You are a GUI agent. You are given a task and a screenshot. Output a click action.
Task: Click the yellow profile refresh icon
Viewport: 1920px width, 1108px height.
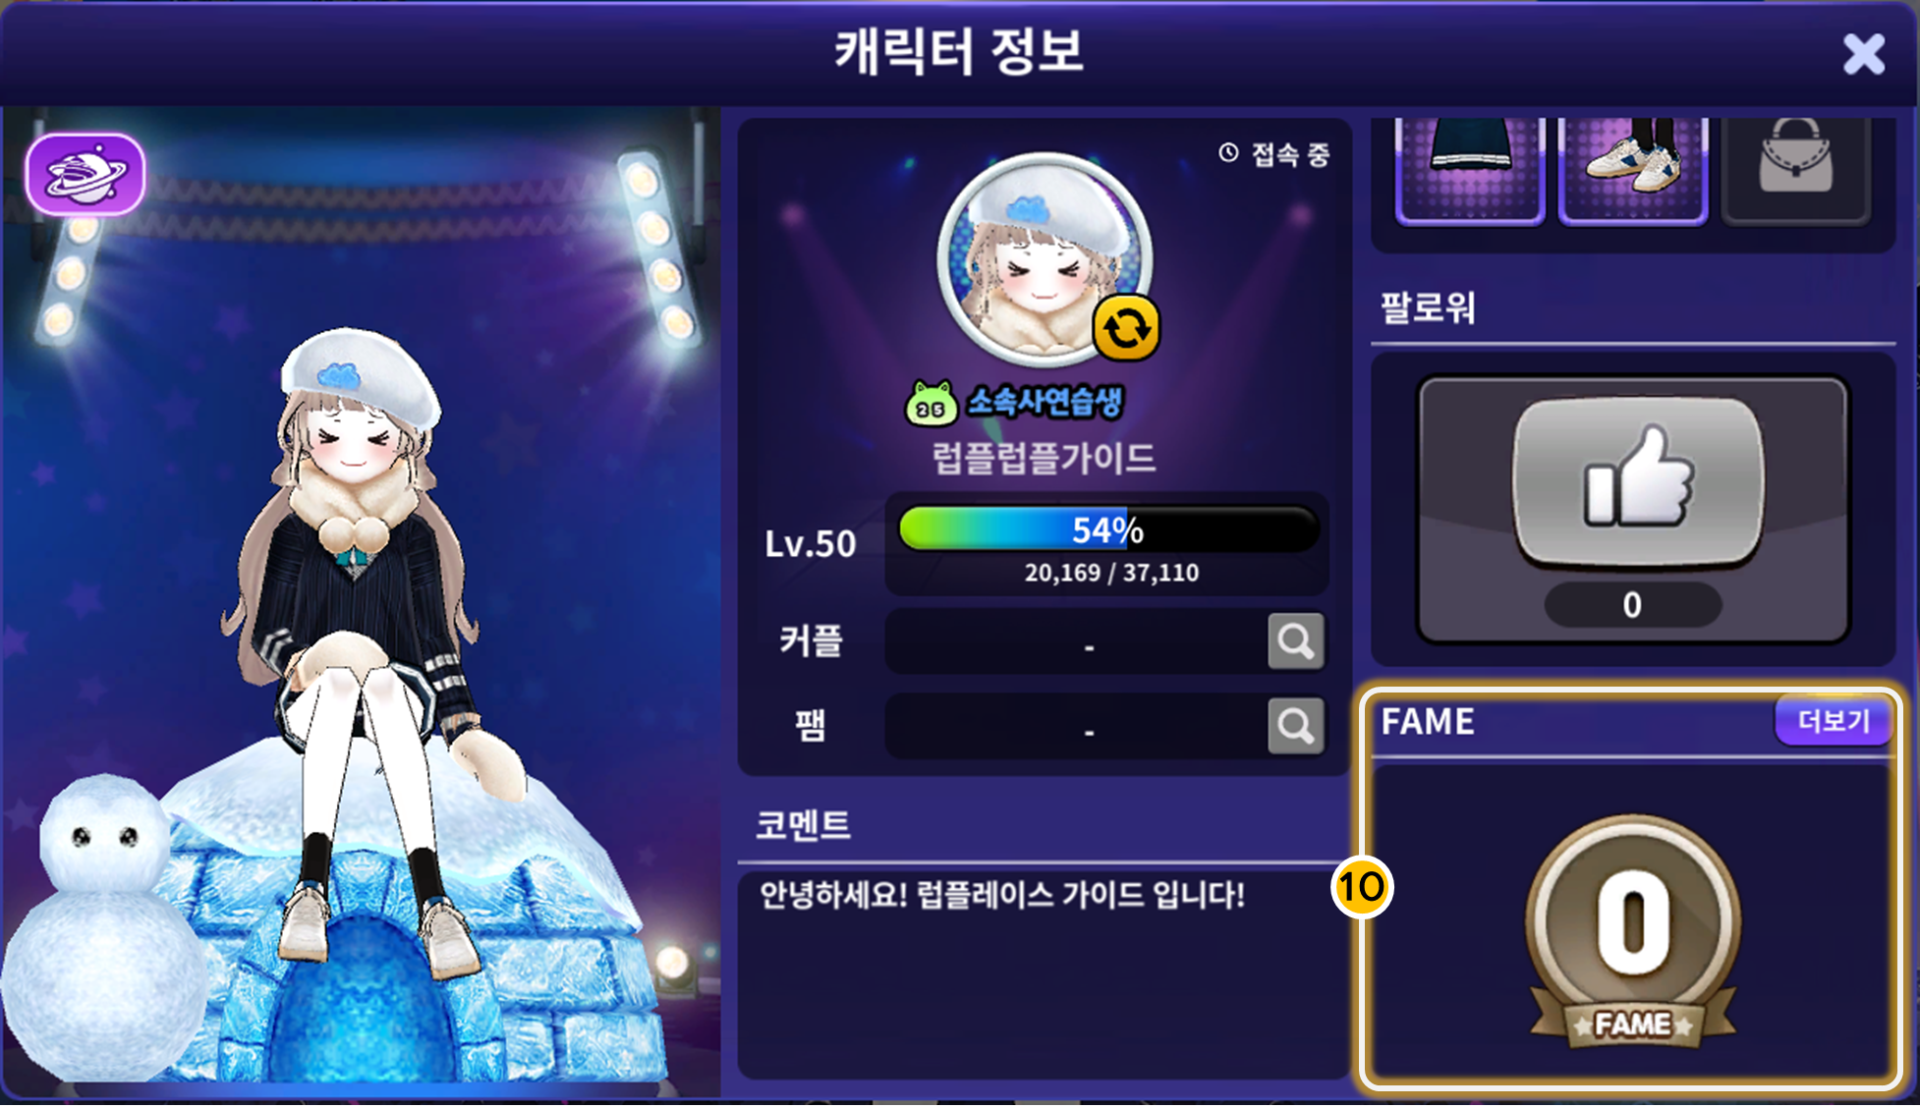[1127, 328]
